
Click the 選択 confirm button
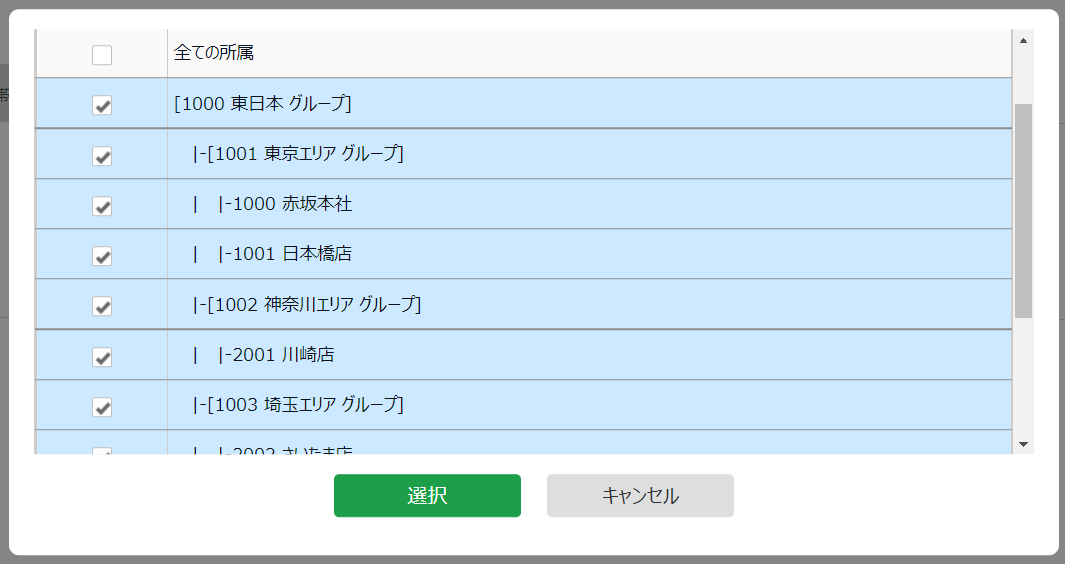pos(427,496)
